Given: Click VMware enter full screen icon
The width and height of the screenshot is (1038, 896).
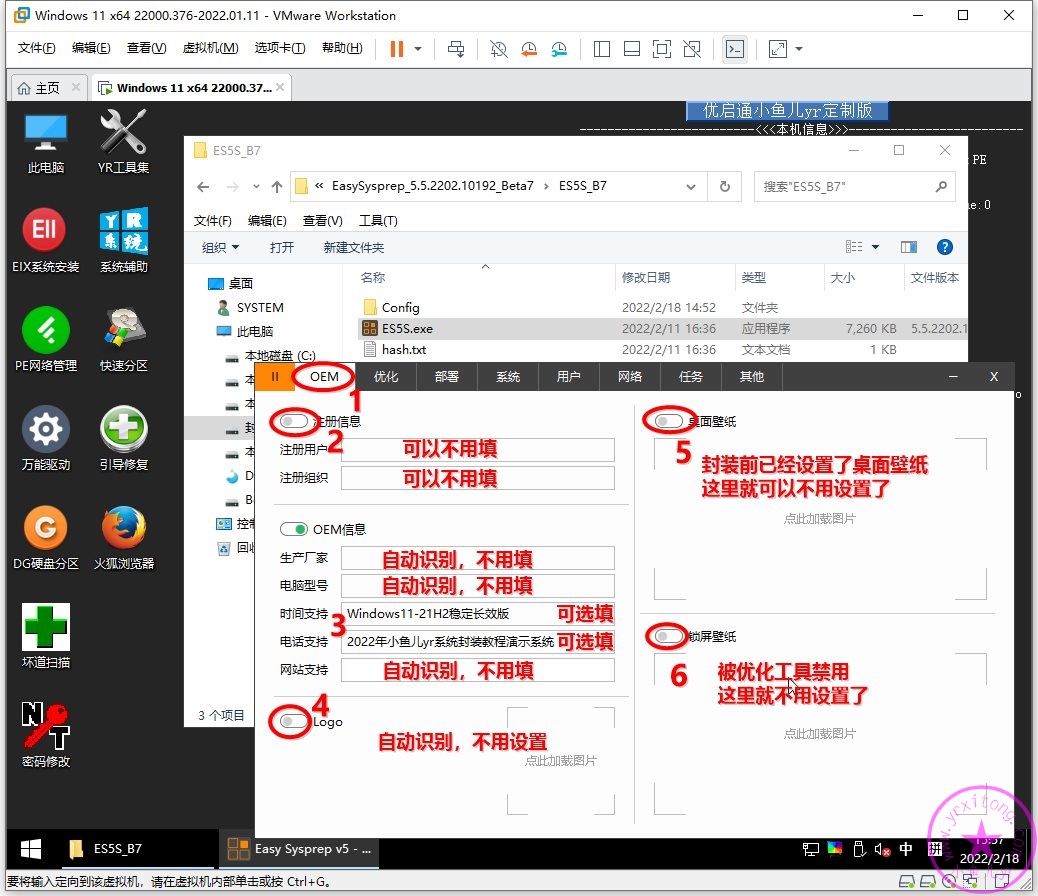Looking at the screenshot, I should pyautogui.click(x=661, y=49).
